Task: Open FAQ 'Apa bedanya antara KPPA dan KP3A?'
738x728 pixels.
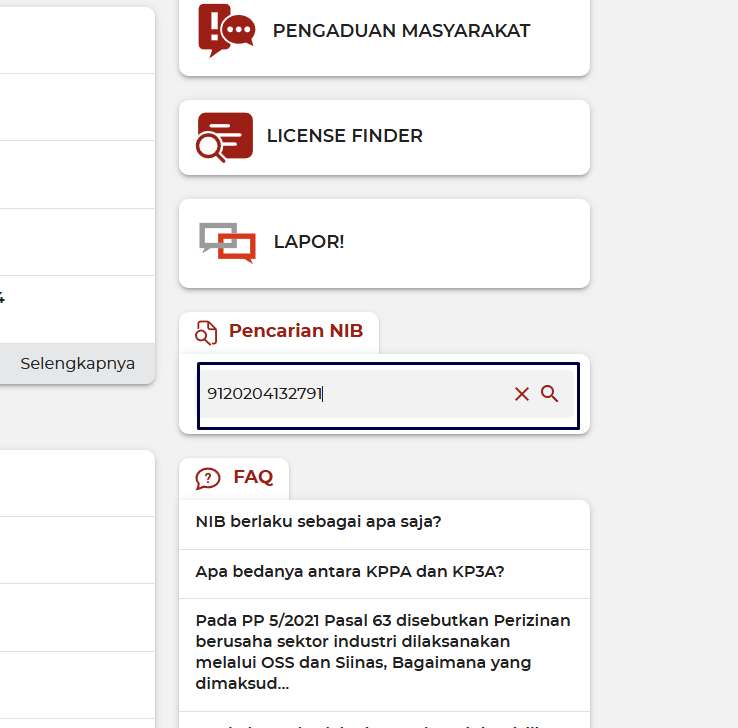Action: click(384, 572)
